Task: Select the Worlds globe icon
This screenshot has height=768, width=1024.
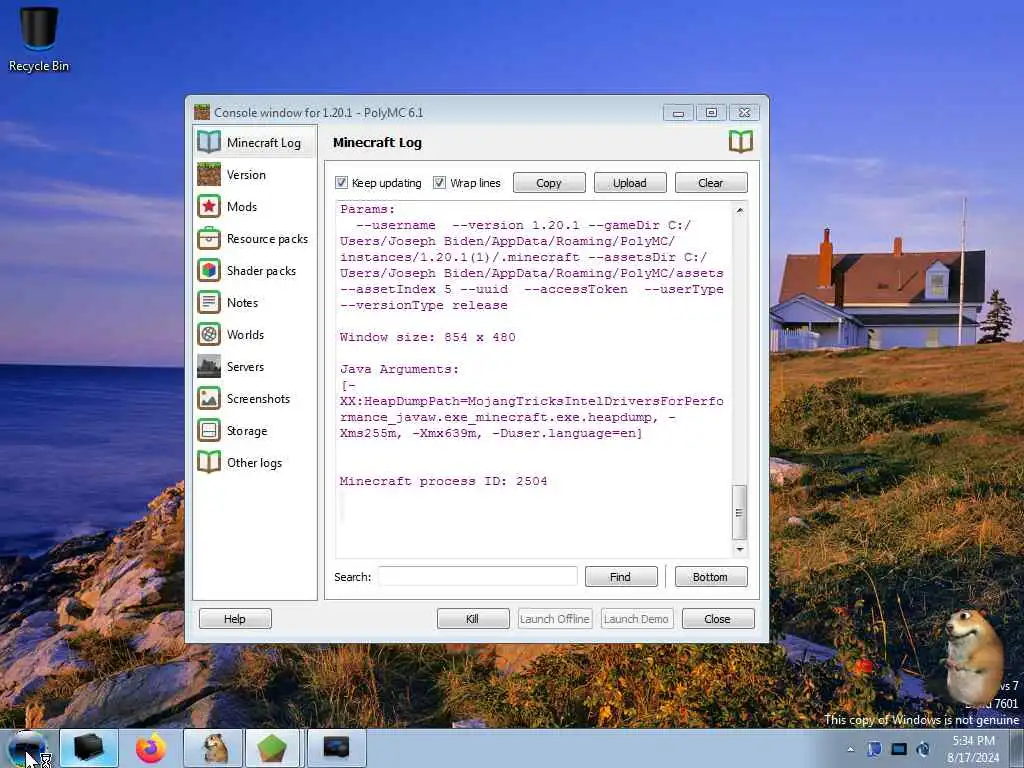Action: coord(209,334)
